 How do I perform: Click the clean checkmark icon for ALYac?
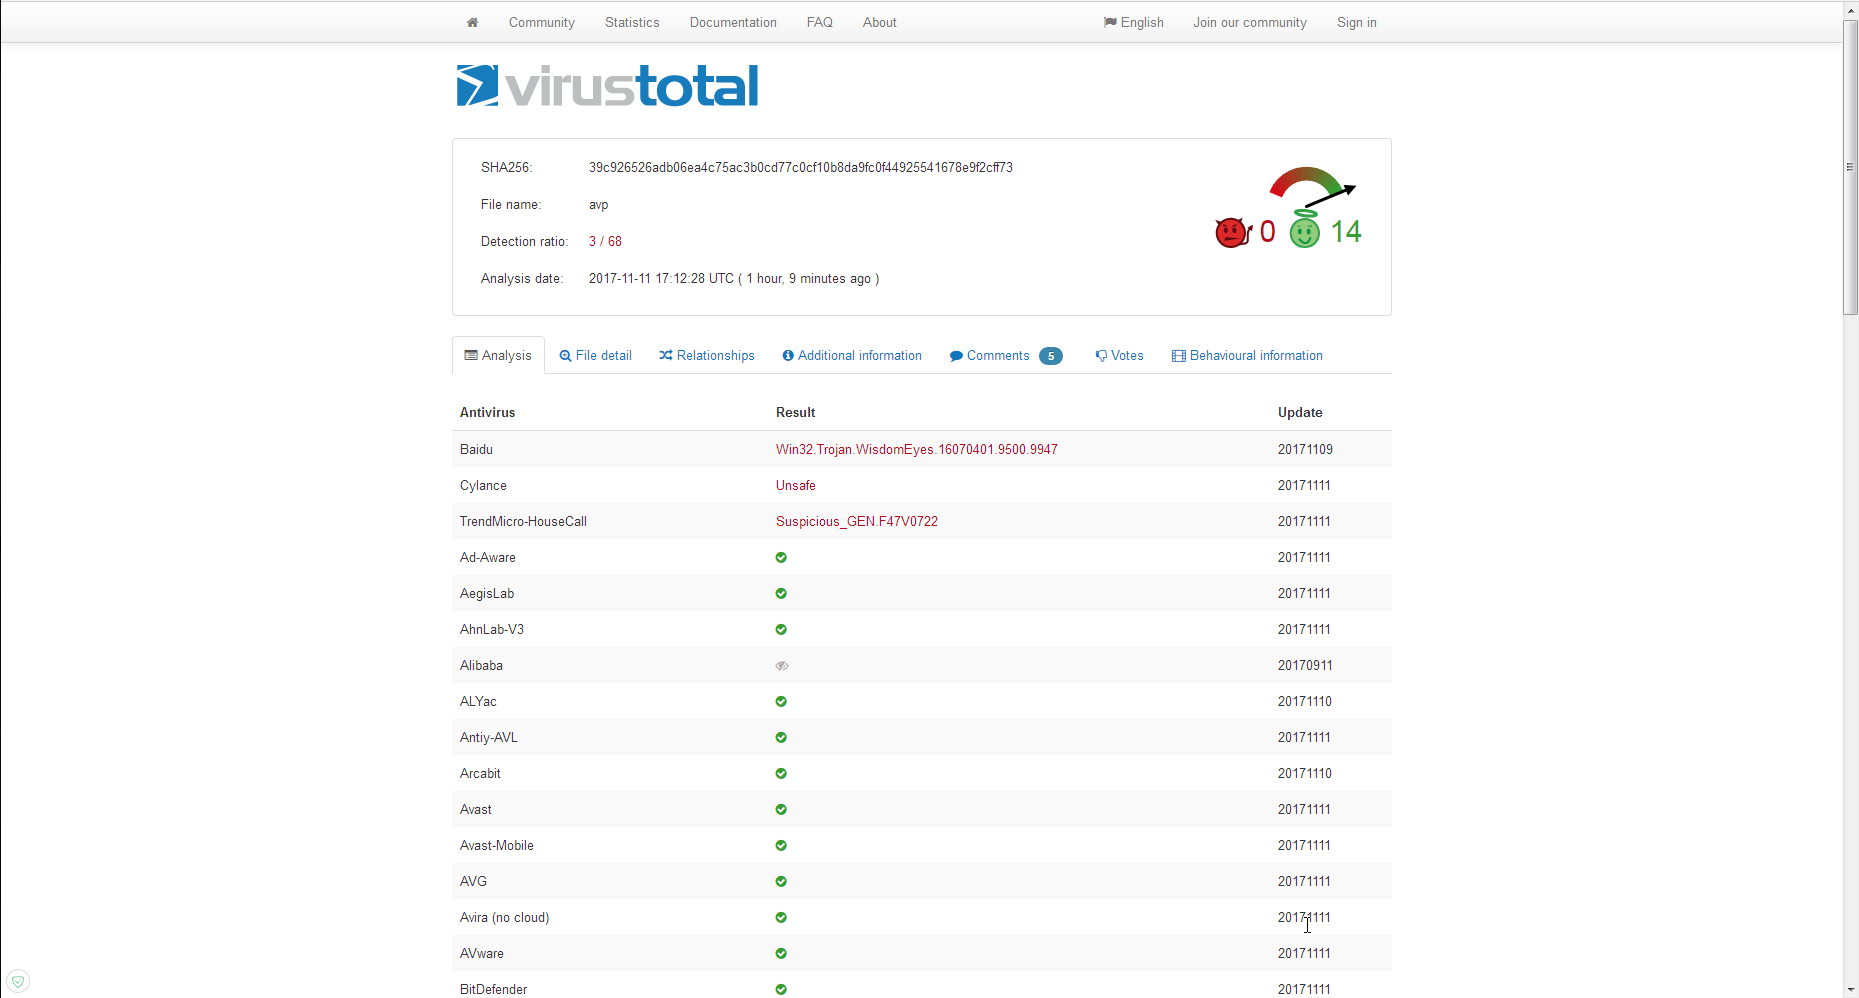(781, 702)
